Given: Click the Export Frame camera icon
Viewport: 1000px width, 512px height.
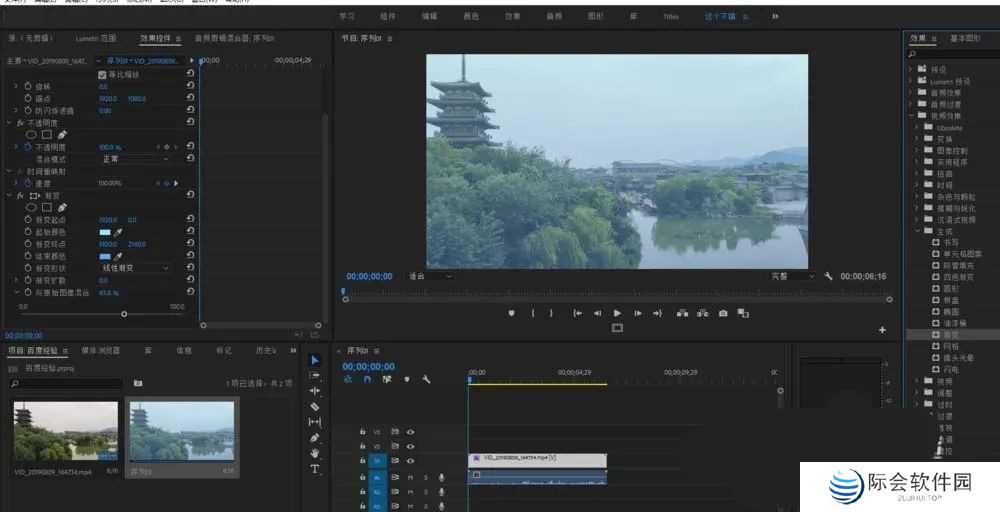Looking at the screenshot, I should pos(723,313).
